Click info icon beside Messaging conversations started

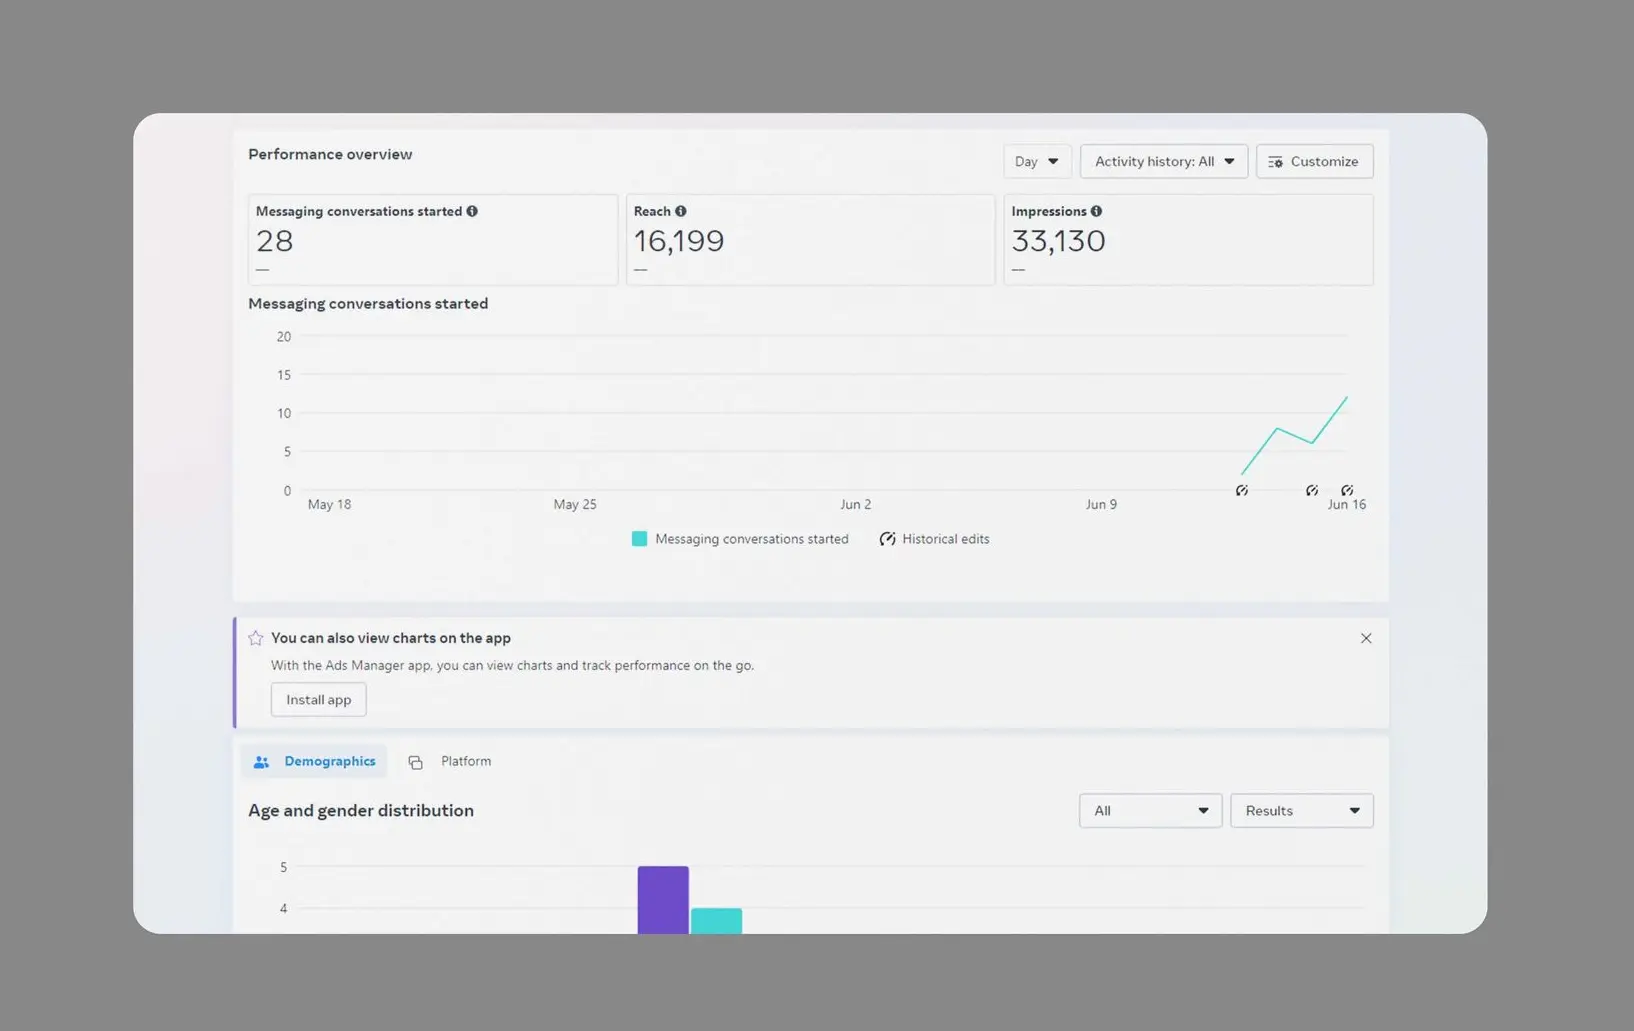tap(472, 211)
